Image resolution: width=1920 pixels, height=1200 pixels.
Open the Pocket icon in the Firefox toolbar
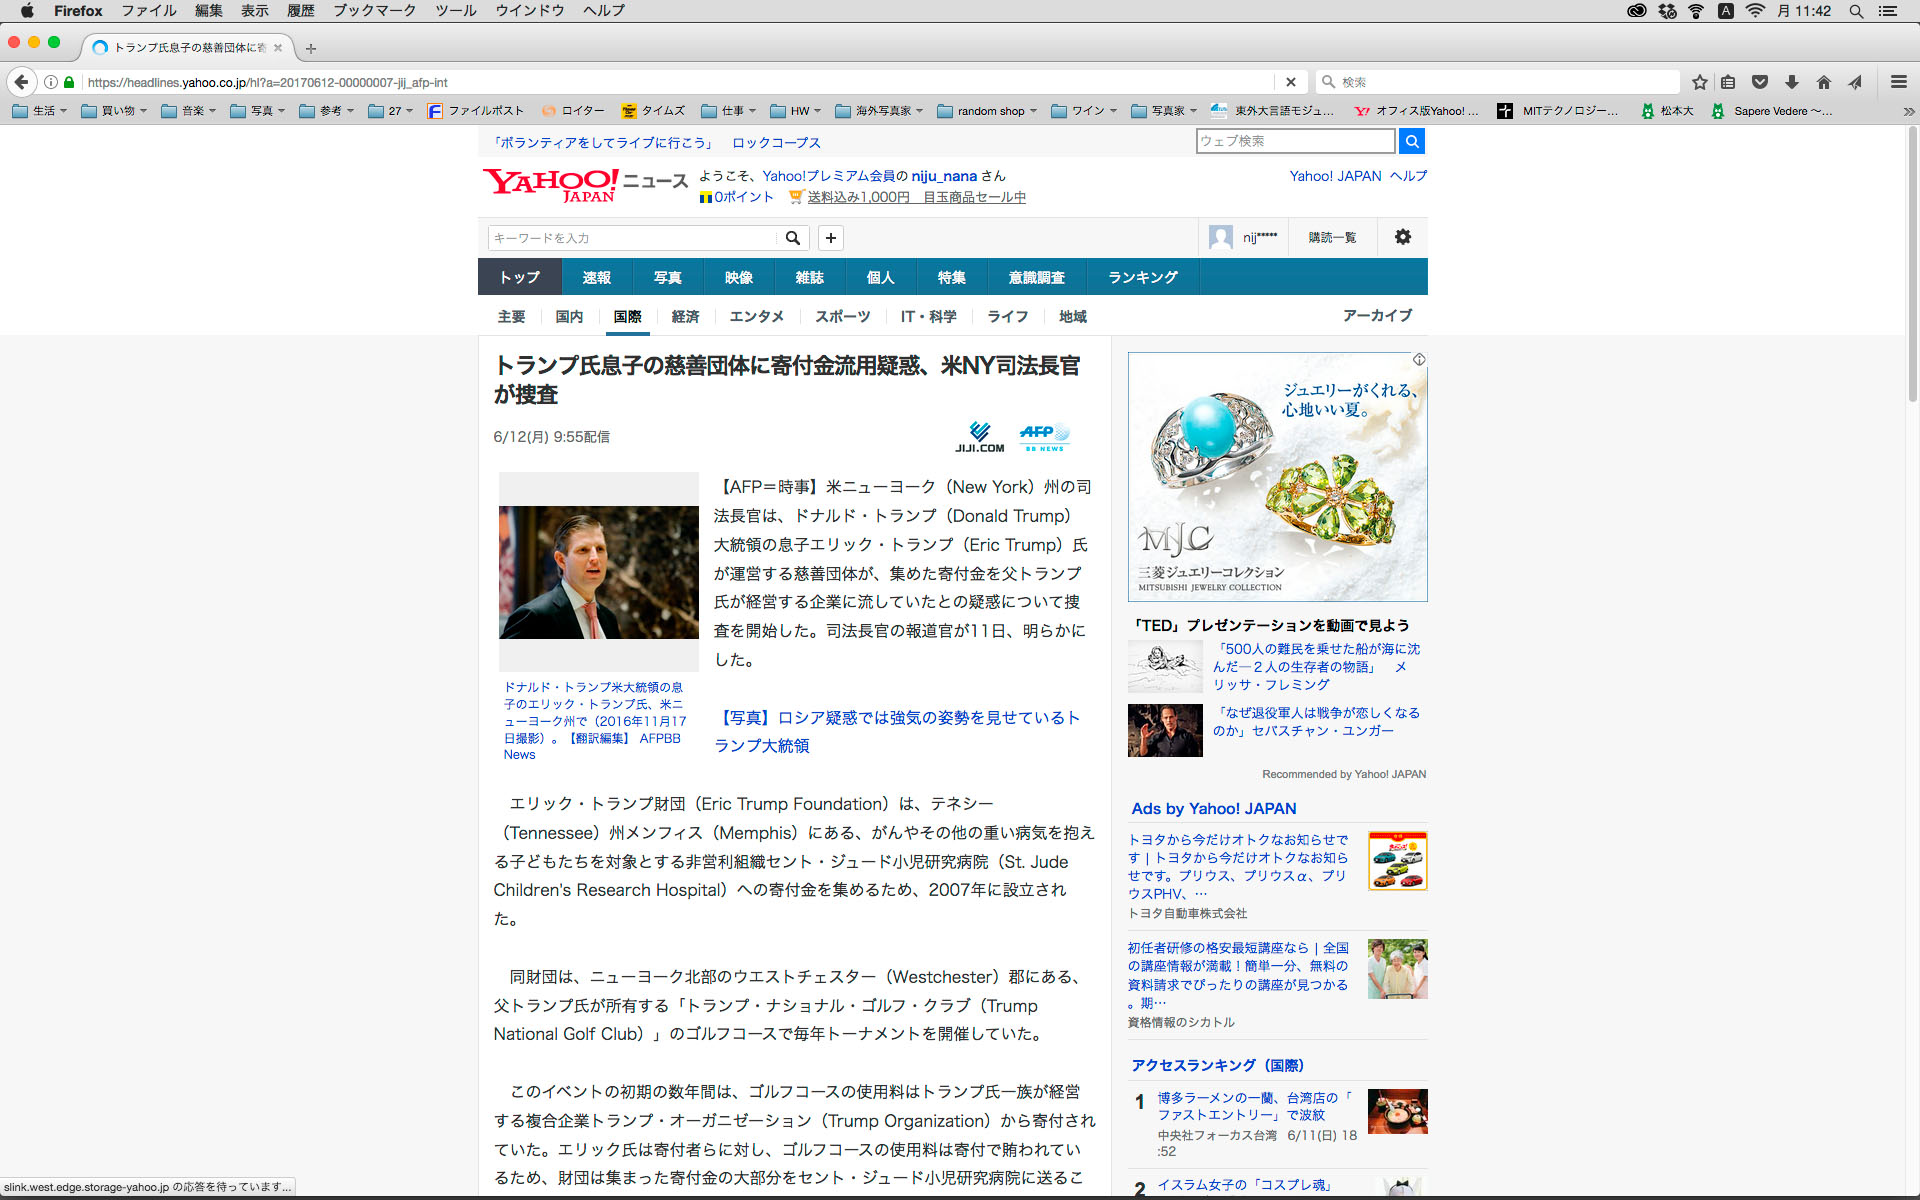point(1760,82)
